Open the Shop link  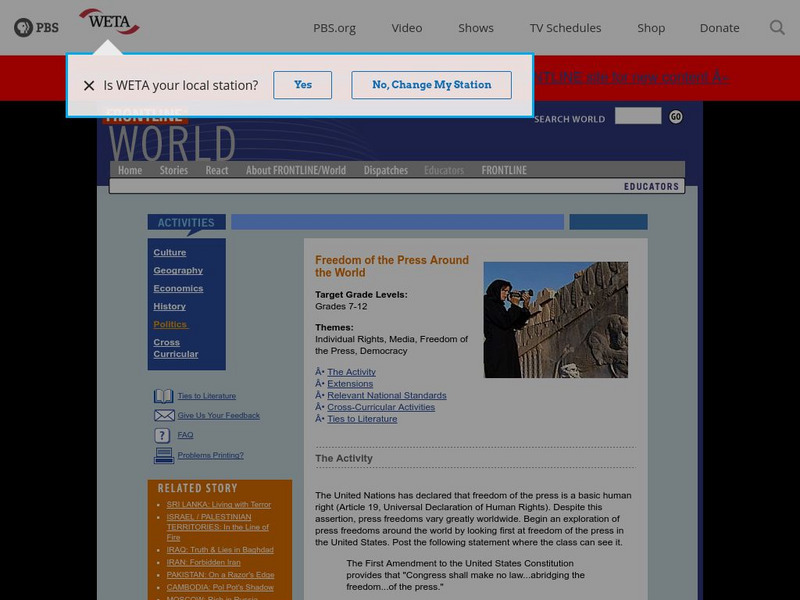[x=651, y=28]
